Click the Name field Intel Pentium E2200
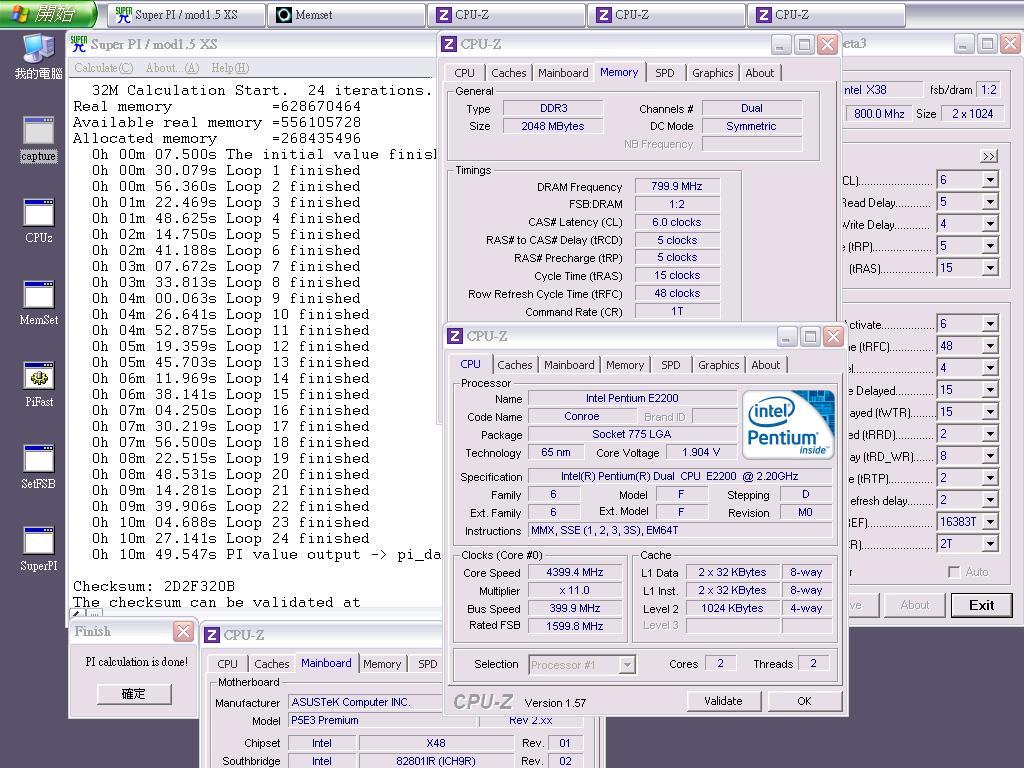Image resolution: width=1024 pixels, height=768 pixels. coord(632,398)
